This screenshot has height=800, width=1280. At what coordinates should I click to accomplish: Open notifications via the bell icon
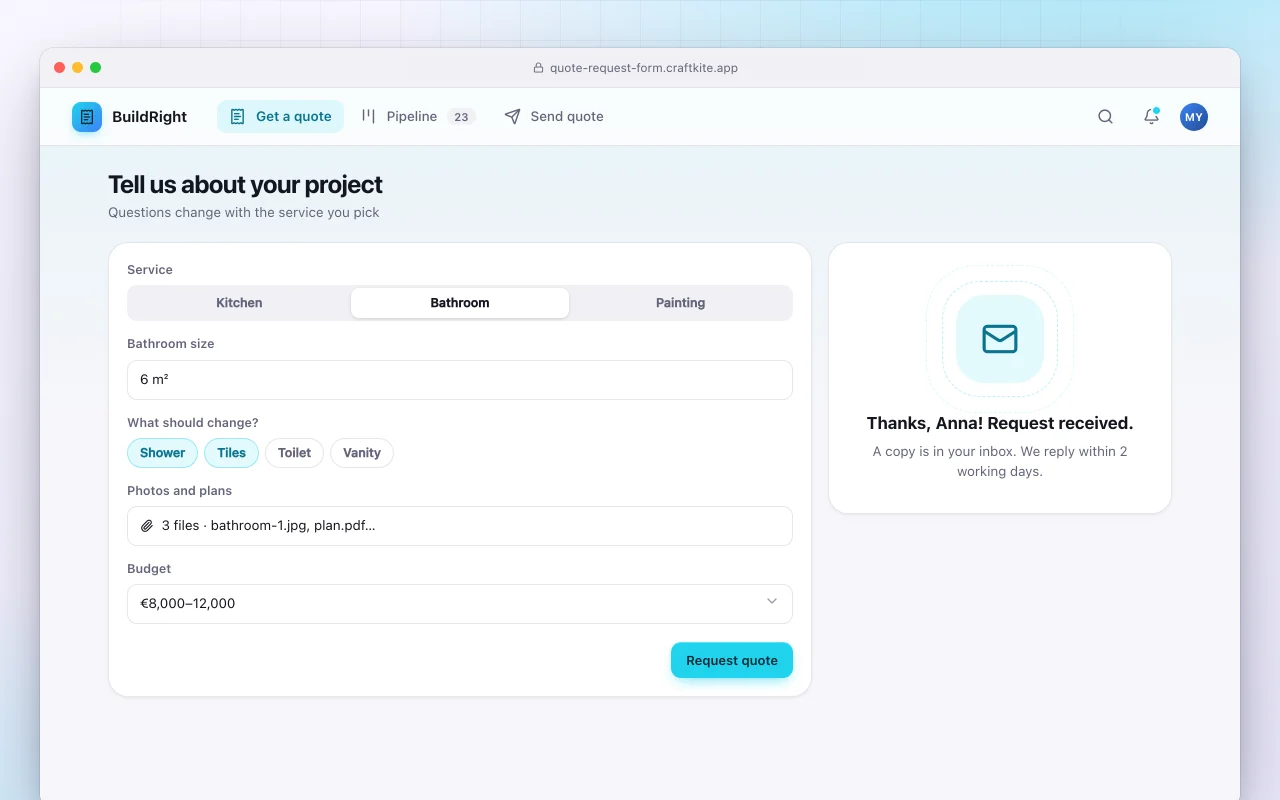tap(1151, 117)
